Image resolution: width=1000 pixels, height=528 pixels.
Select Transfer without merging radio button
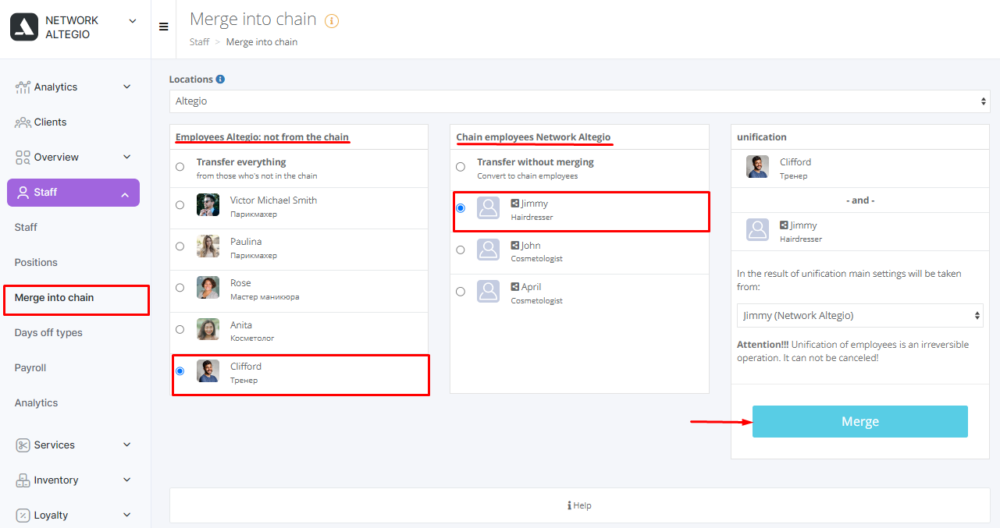[460, 167]
